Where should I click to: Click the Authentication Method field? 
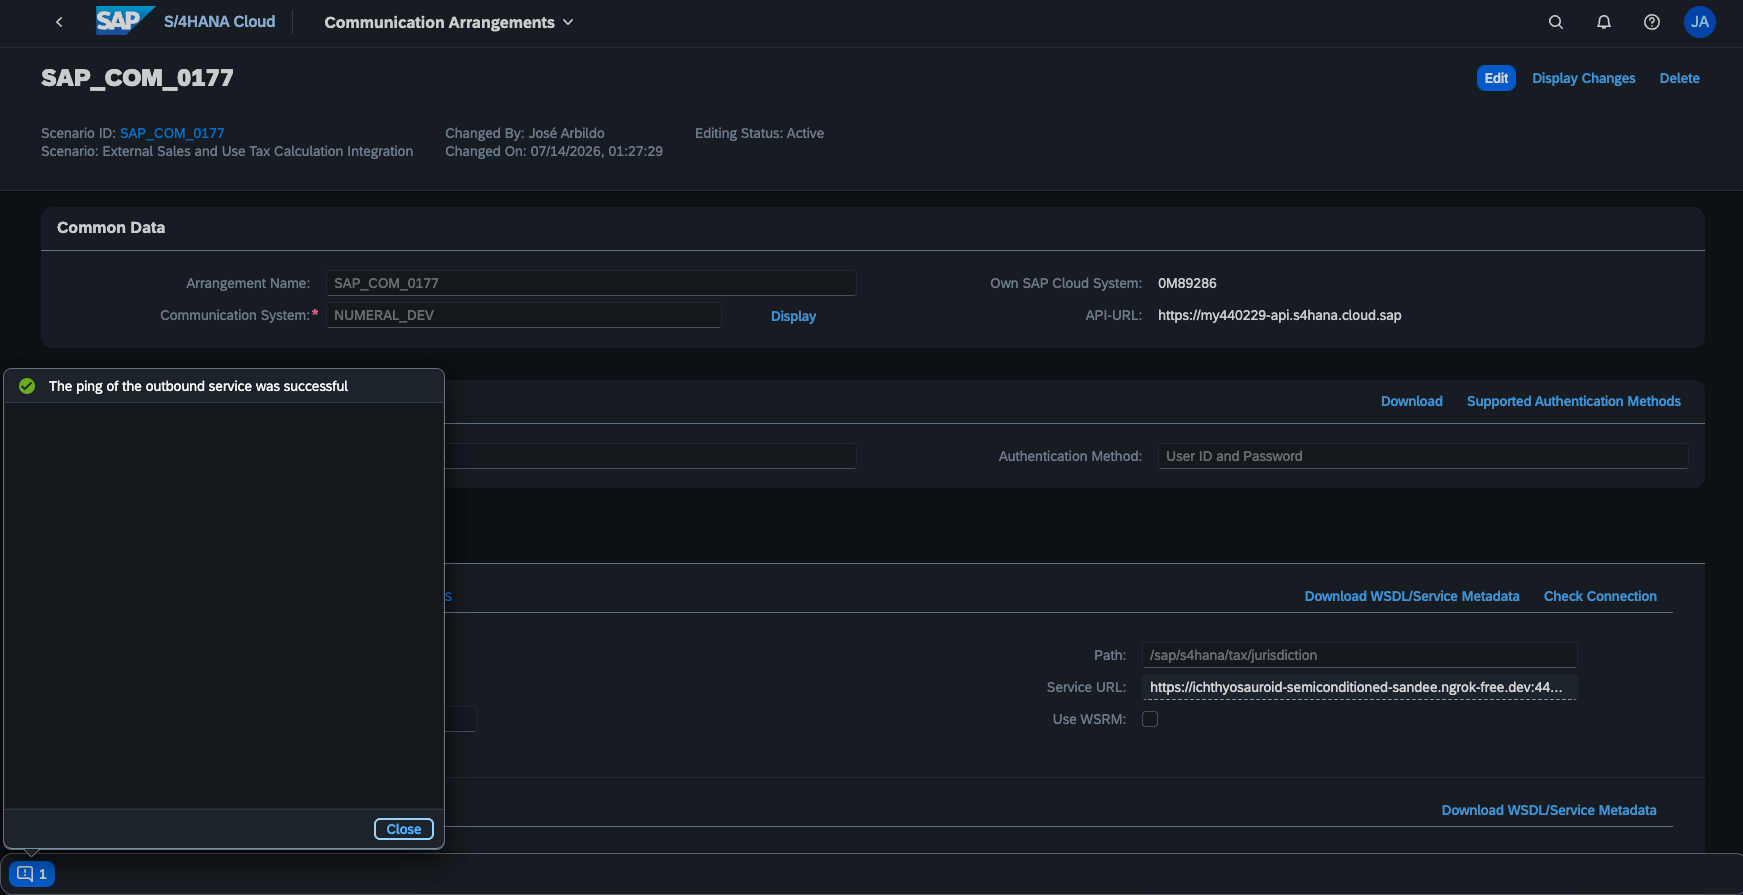pyautogui.click(x=1423, y=456)
